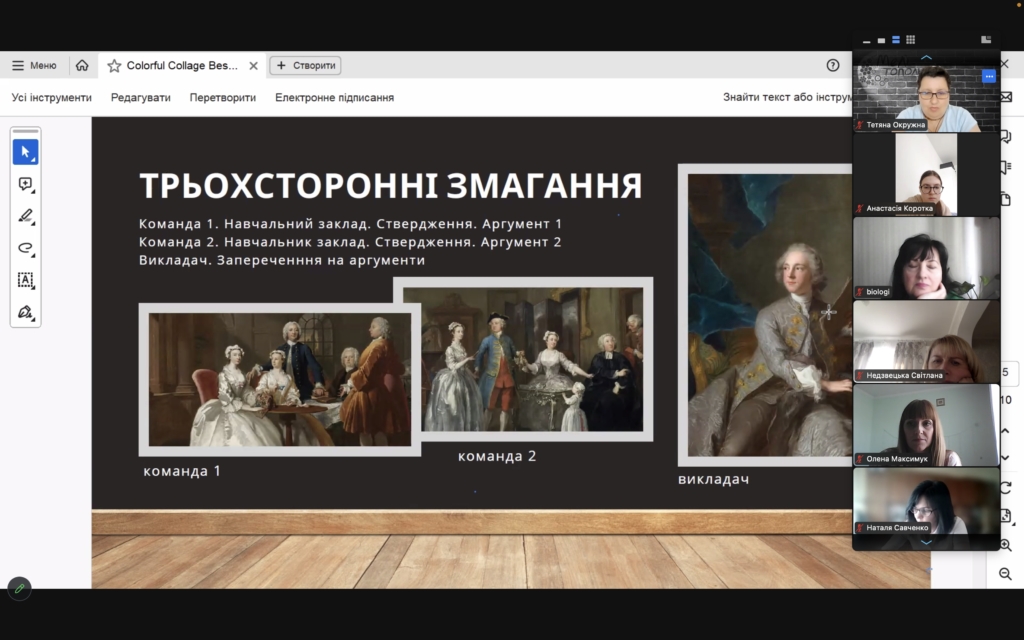Minimize Zoom video panel to thin bar
The image size is (1024, 640).
867,40
